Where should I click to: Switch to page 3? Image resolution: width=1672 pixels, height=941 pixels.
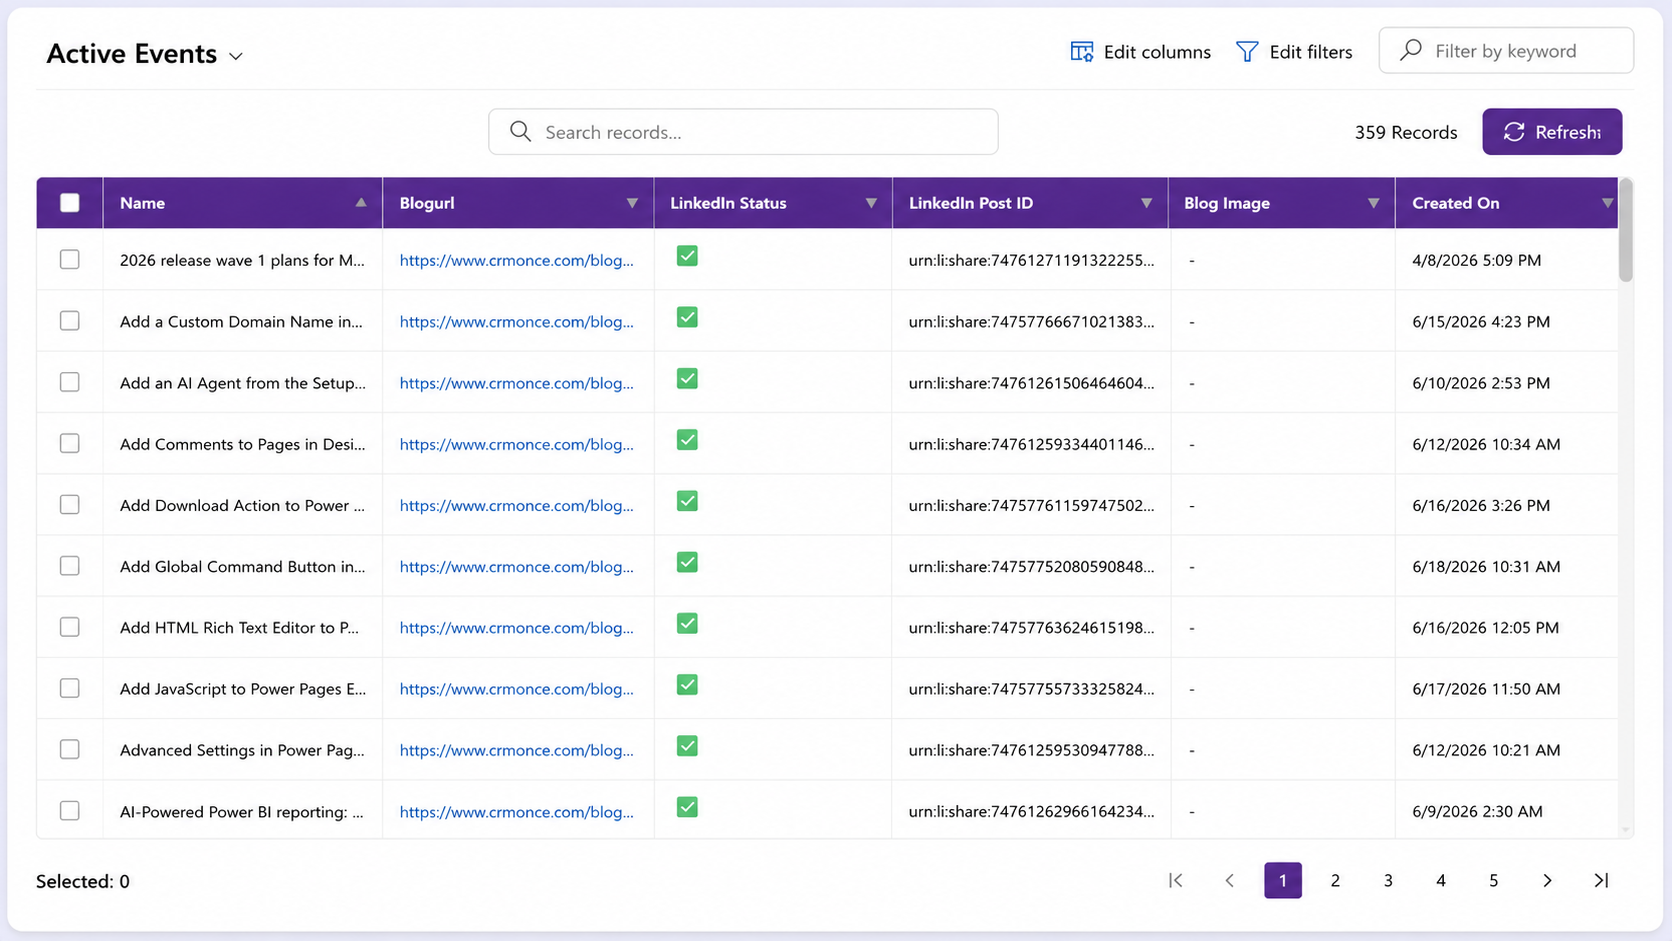1388,880
